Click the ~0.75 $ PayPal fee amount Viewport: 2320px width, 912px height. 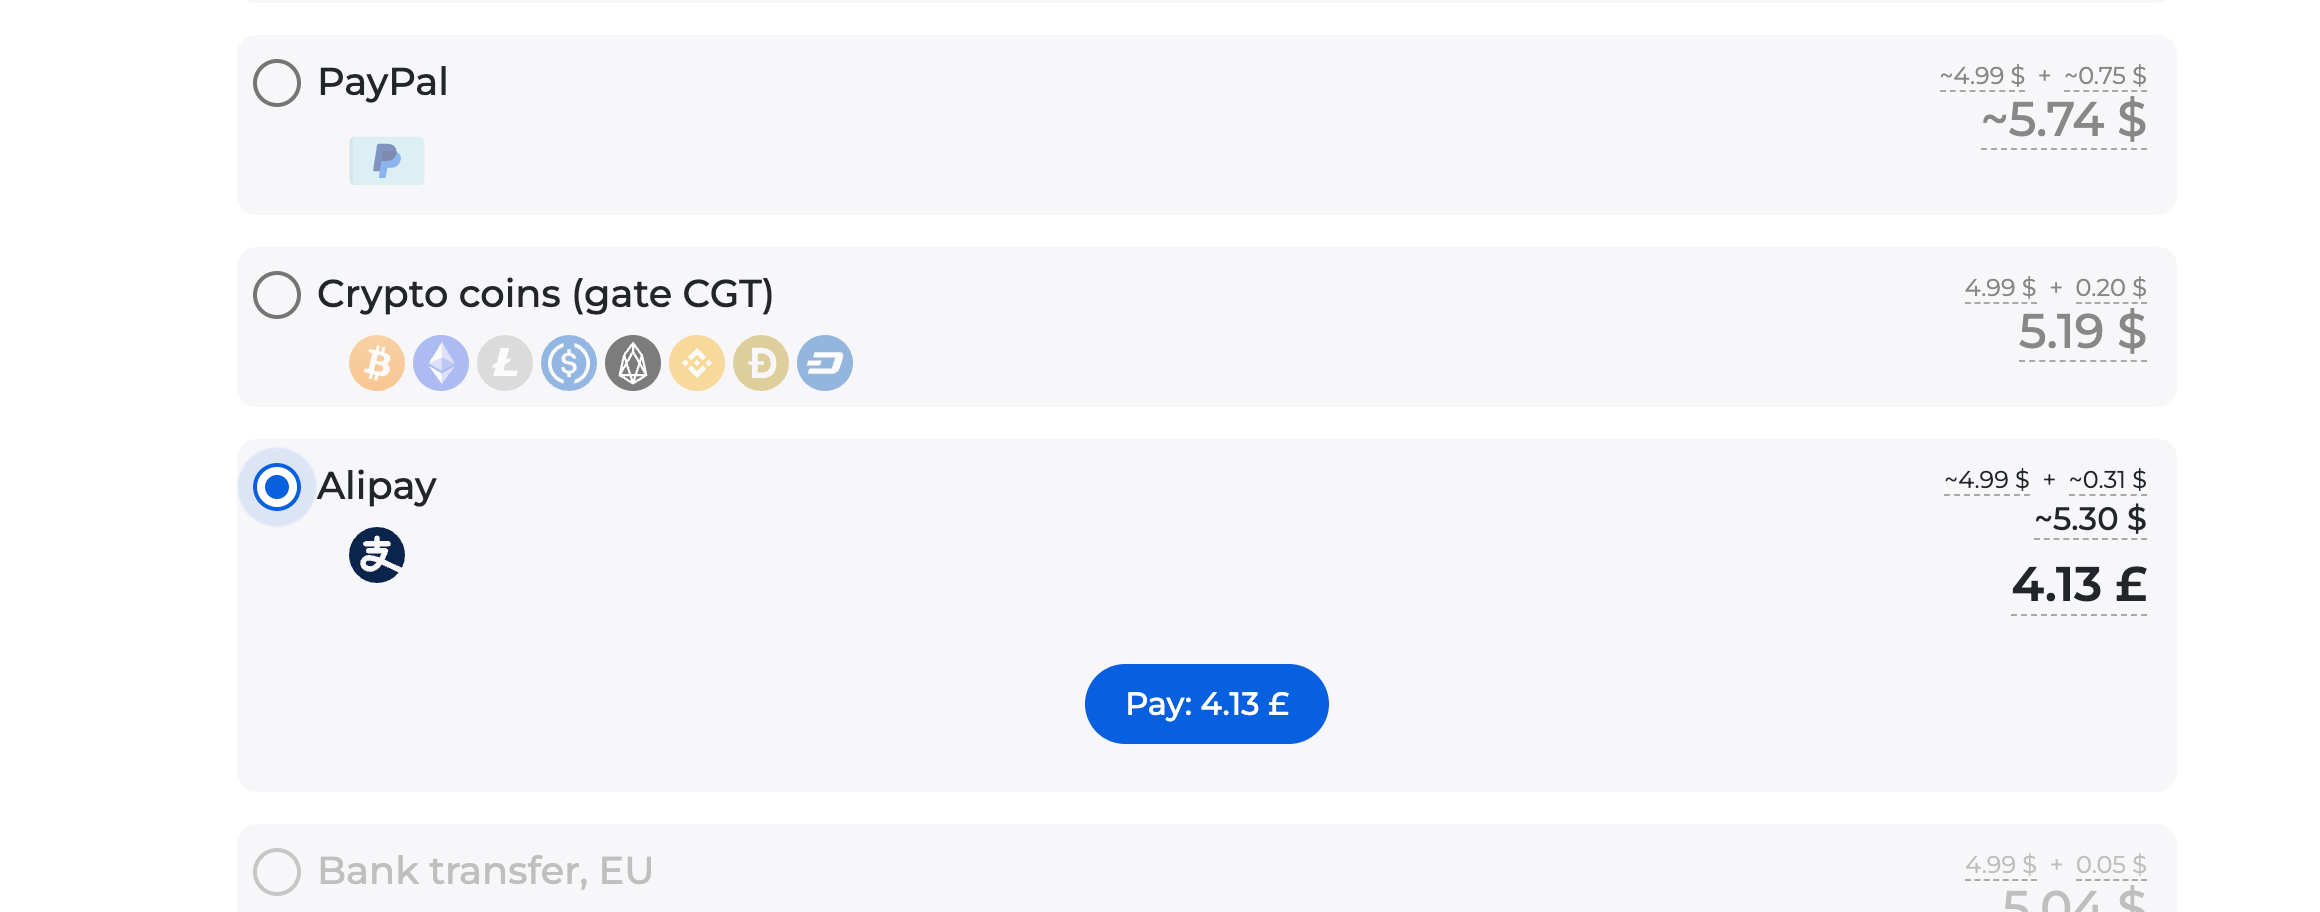2105,76
